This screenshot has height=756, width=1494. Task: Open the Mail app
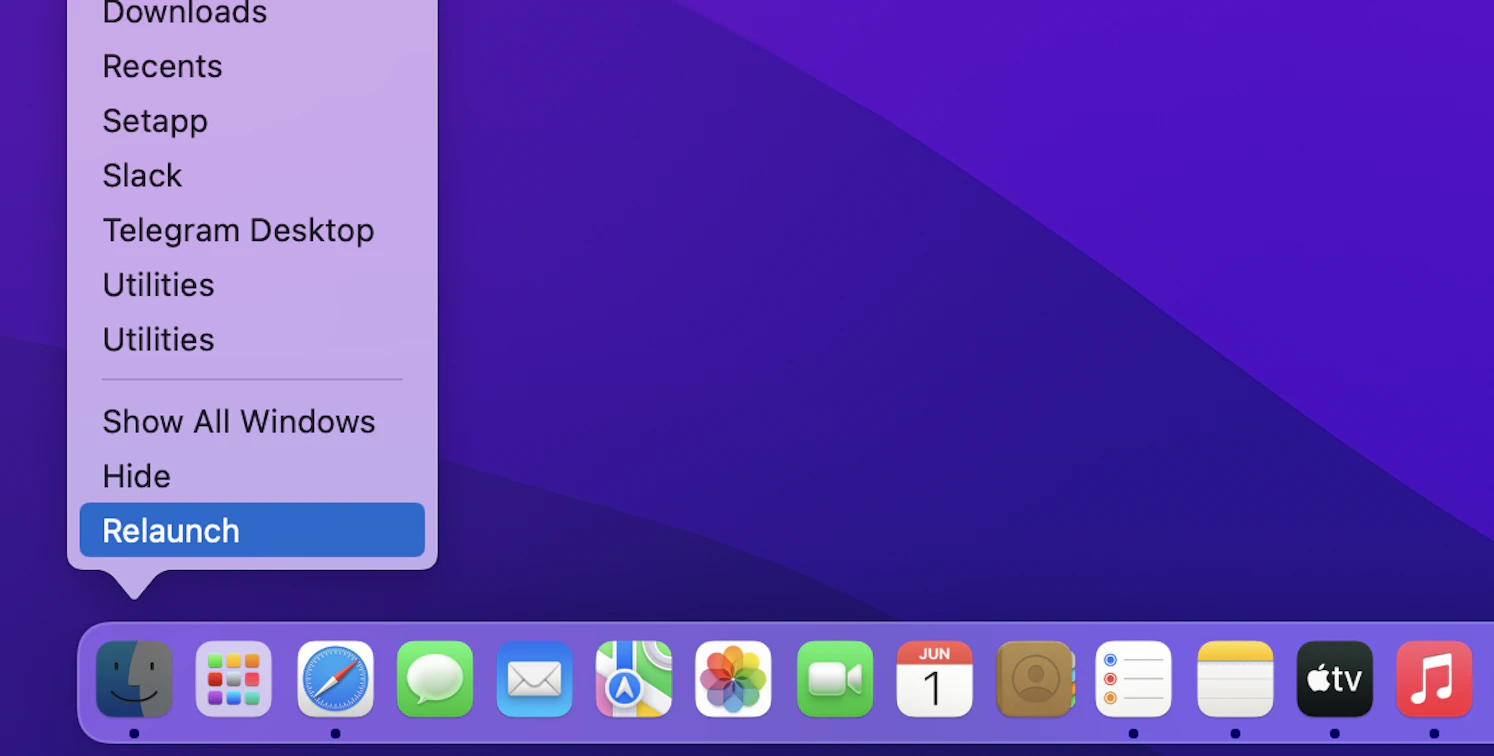click(534, 680)
